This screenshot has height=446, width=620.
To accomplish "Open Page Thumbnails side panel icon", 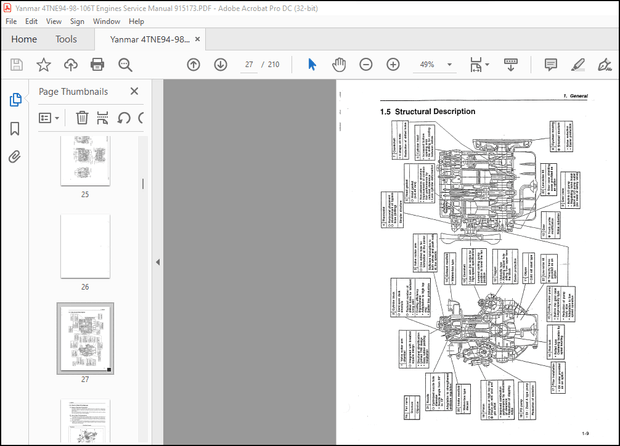I will [15, 100].
